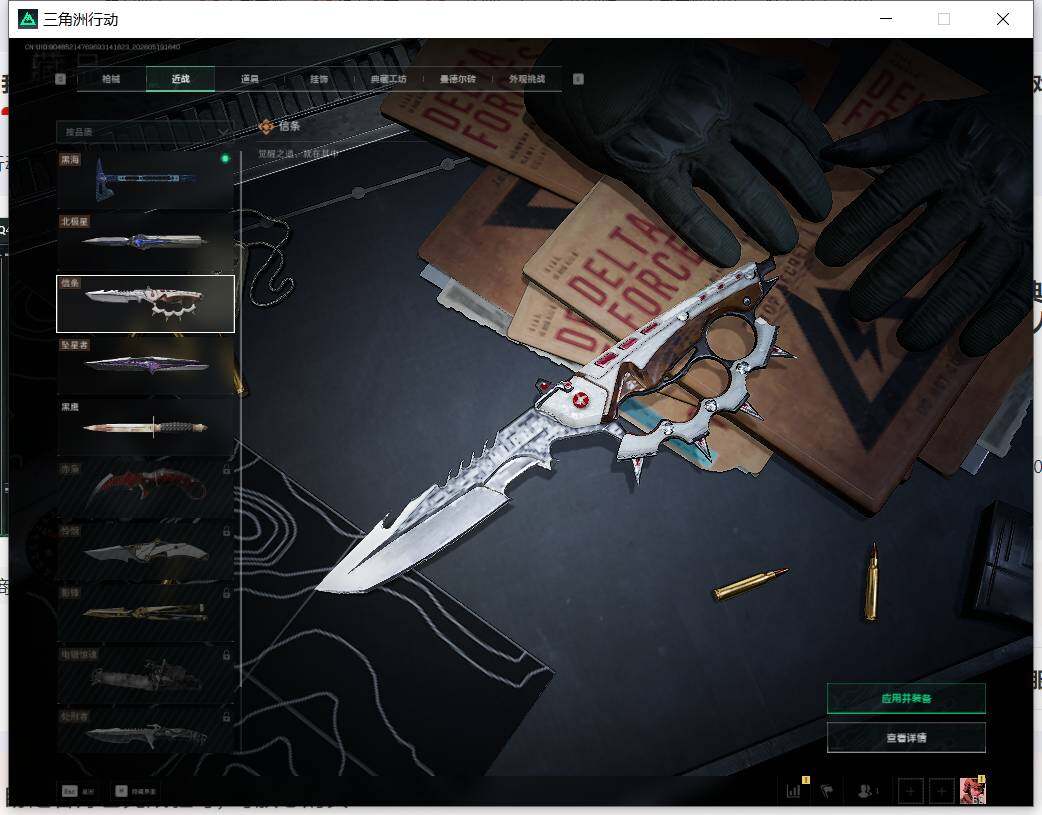The width and height of the screenshot is (1042, 815).
Task: Open the 挂饰 charms tab
Action: coord(319,79)
